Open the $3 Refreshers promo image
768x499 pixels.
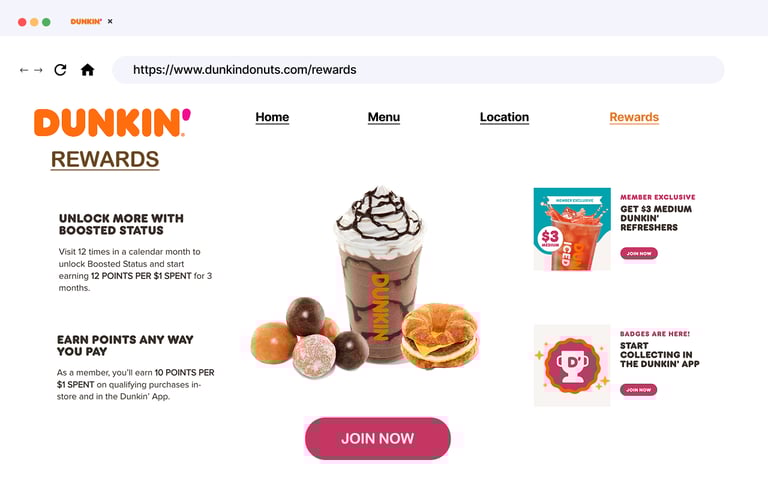572,229
